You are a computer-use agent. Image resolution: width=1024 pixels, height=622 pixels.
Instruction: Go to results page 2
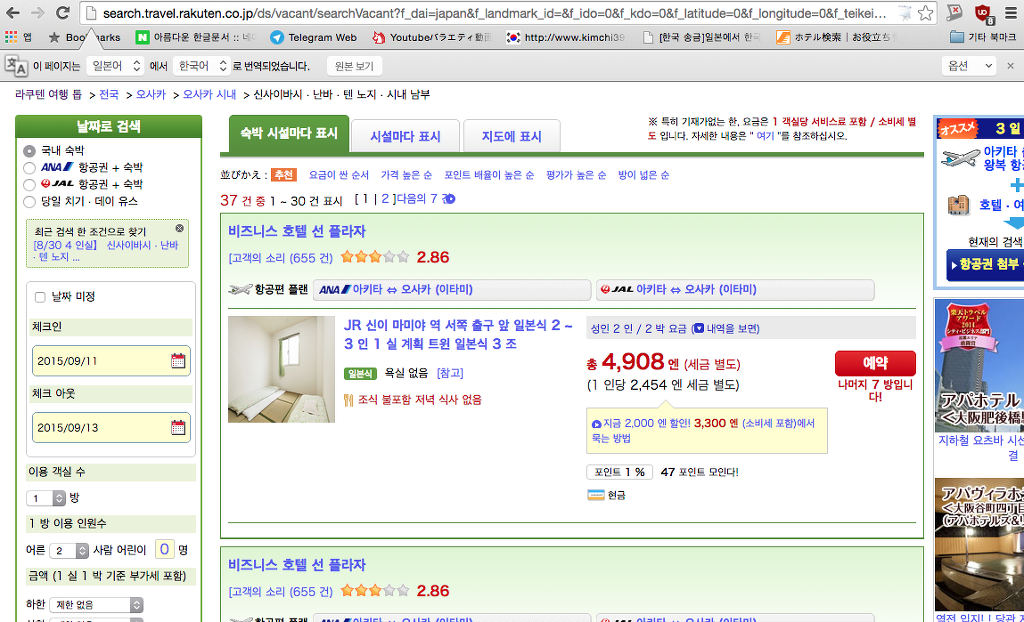(385, 199)
